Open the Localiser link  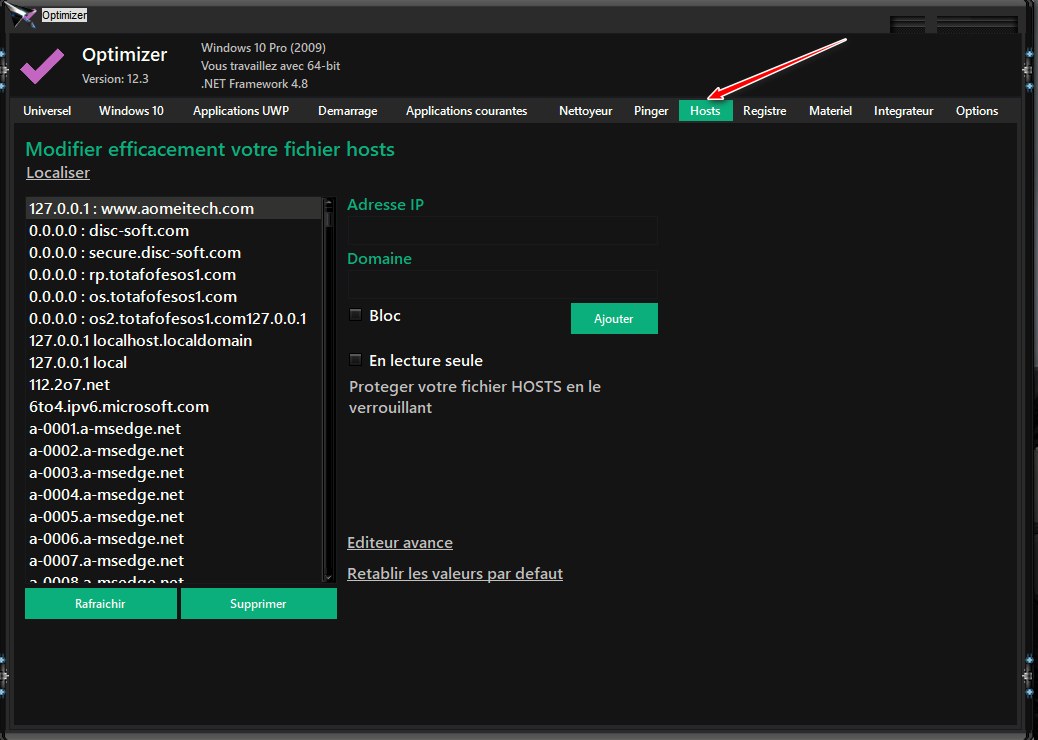tap(58, 173)
